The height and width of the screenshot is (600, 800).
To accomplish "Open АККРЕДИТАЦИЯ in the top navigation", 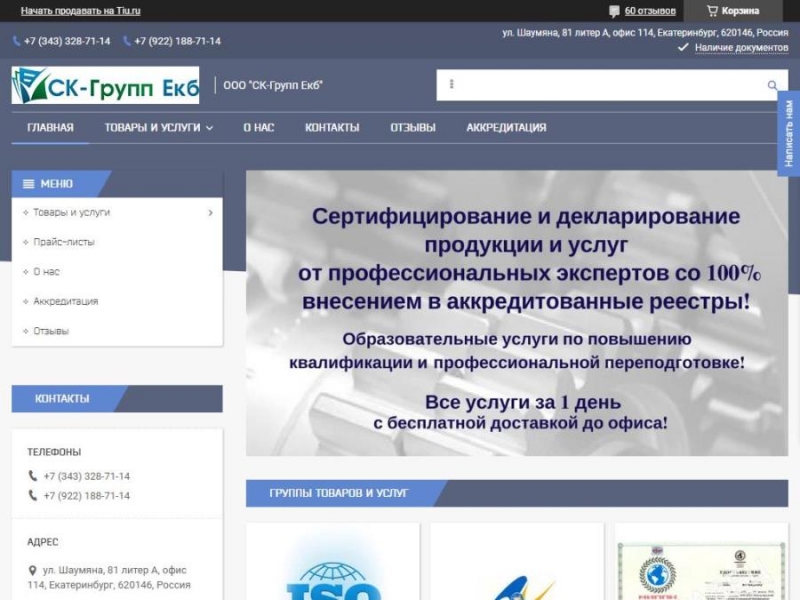I will 506,128.
